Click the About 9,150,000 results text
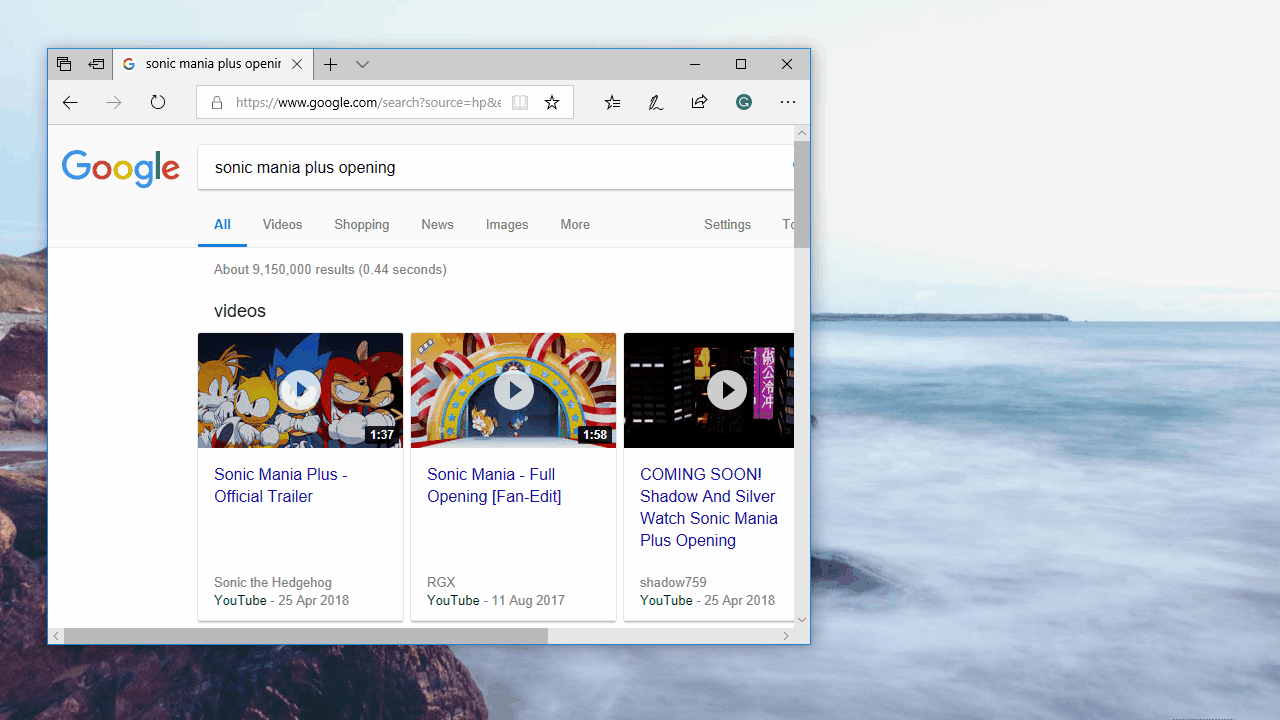 coord(330,270)
